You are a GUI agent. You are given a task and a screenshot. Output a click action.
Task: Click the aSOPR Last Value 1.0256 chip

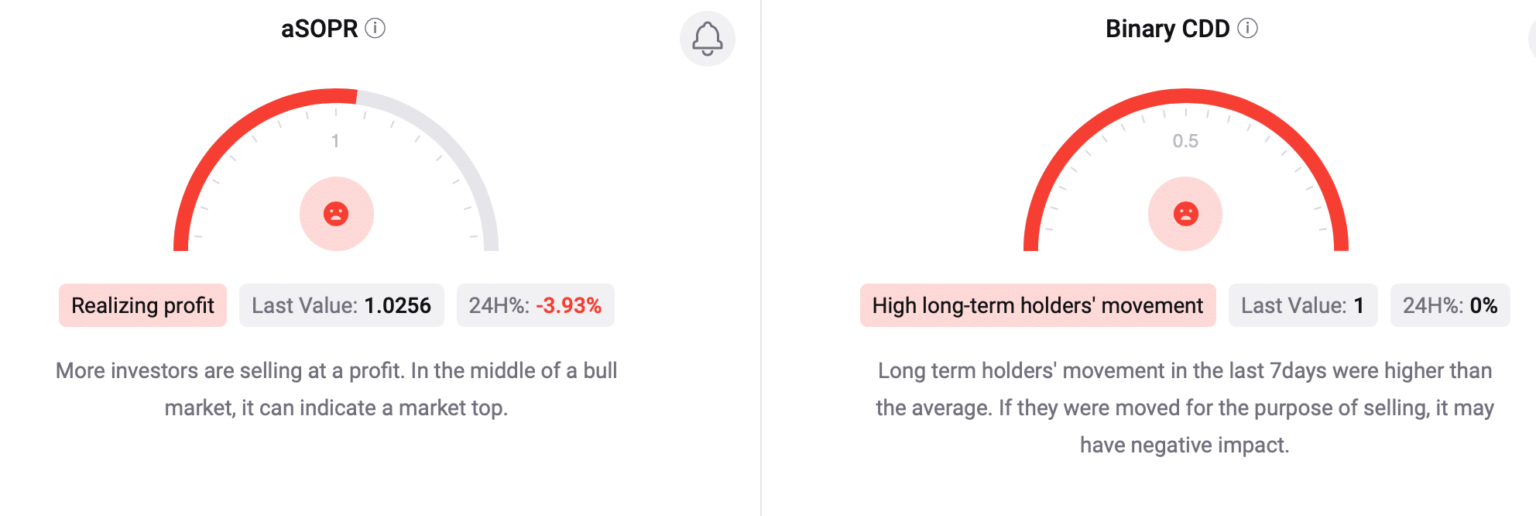pos(341,306)
